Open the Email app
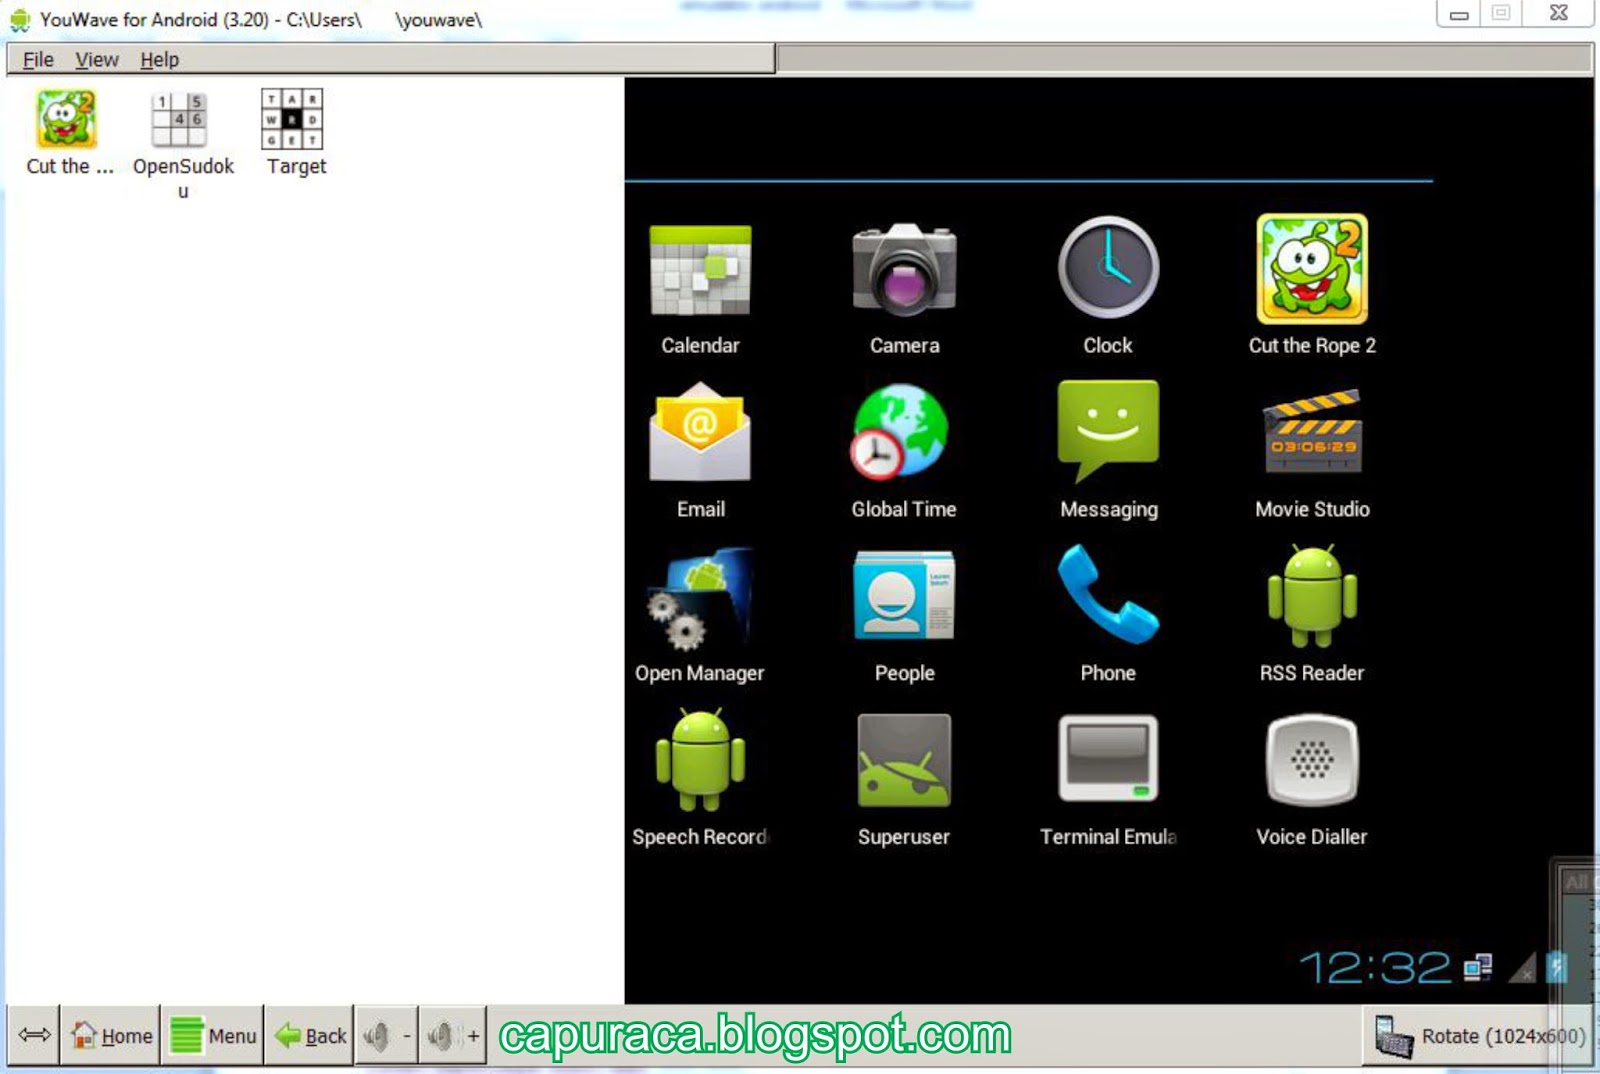The height and width of the screenshot is (1074, 1600). click(700, 451)
